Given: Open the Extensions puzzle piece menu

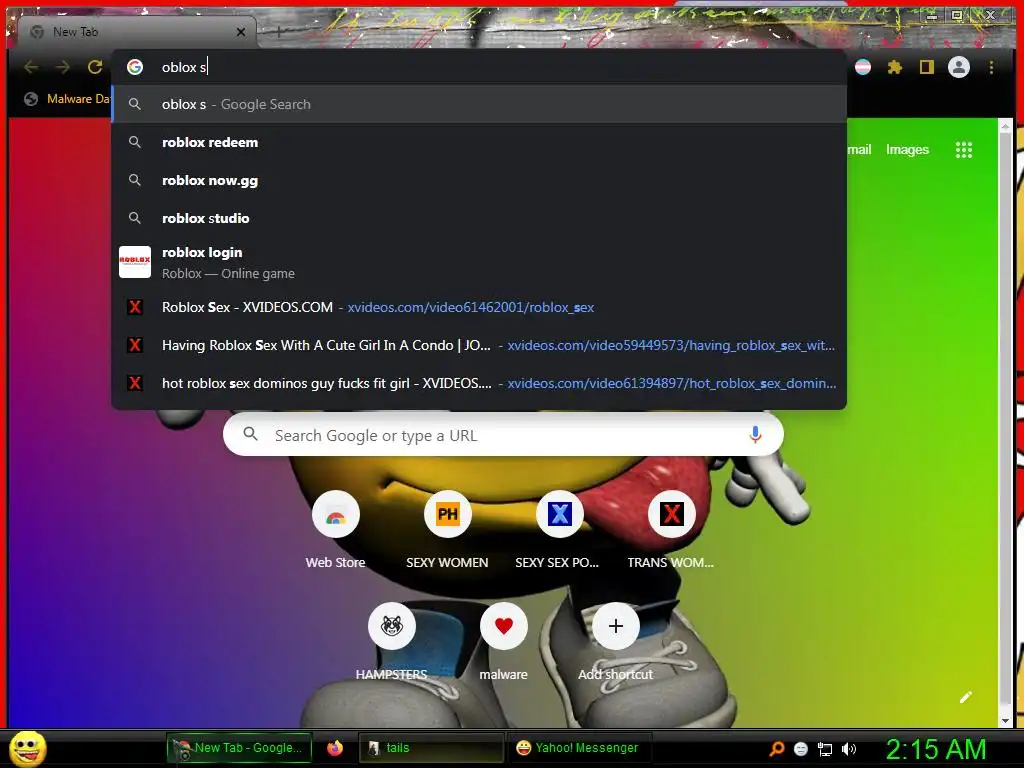Looking at the screenshot, I should point(895,67).
